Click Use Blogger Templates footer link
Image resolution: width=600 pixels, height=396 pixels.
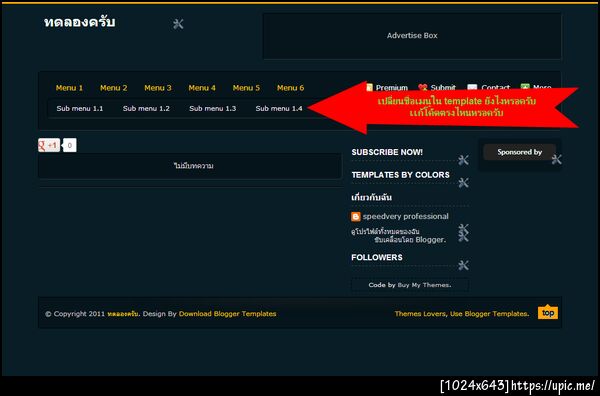[489, 314]
